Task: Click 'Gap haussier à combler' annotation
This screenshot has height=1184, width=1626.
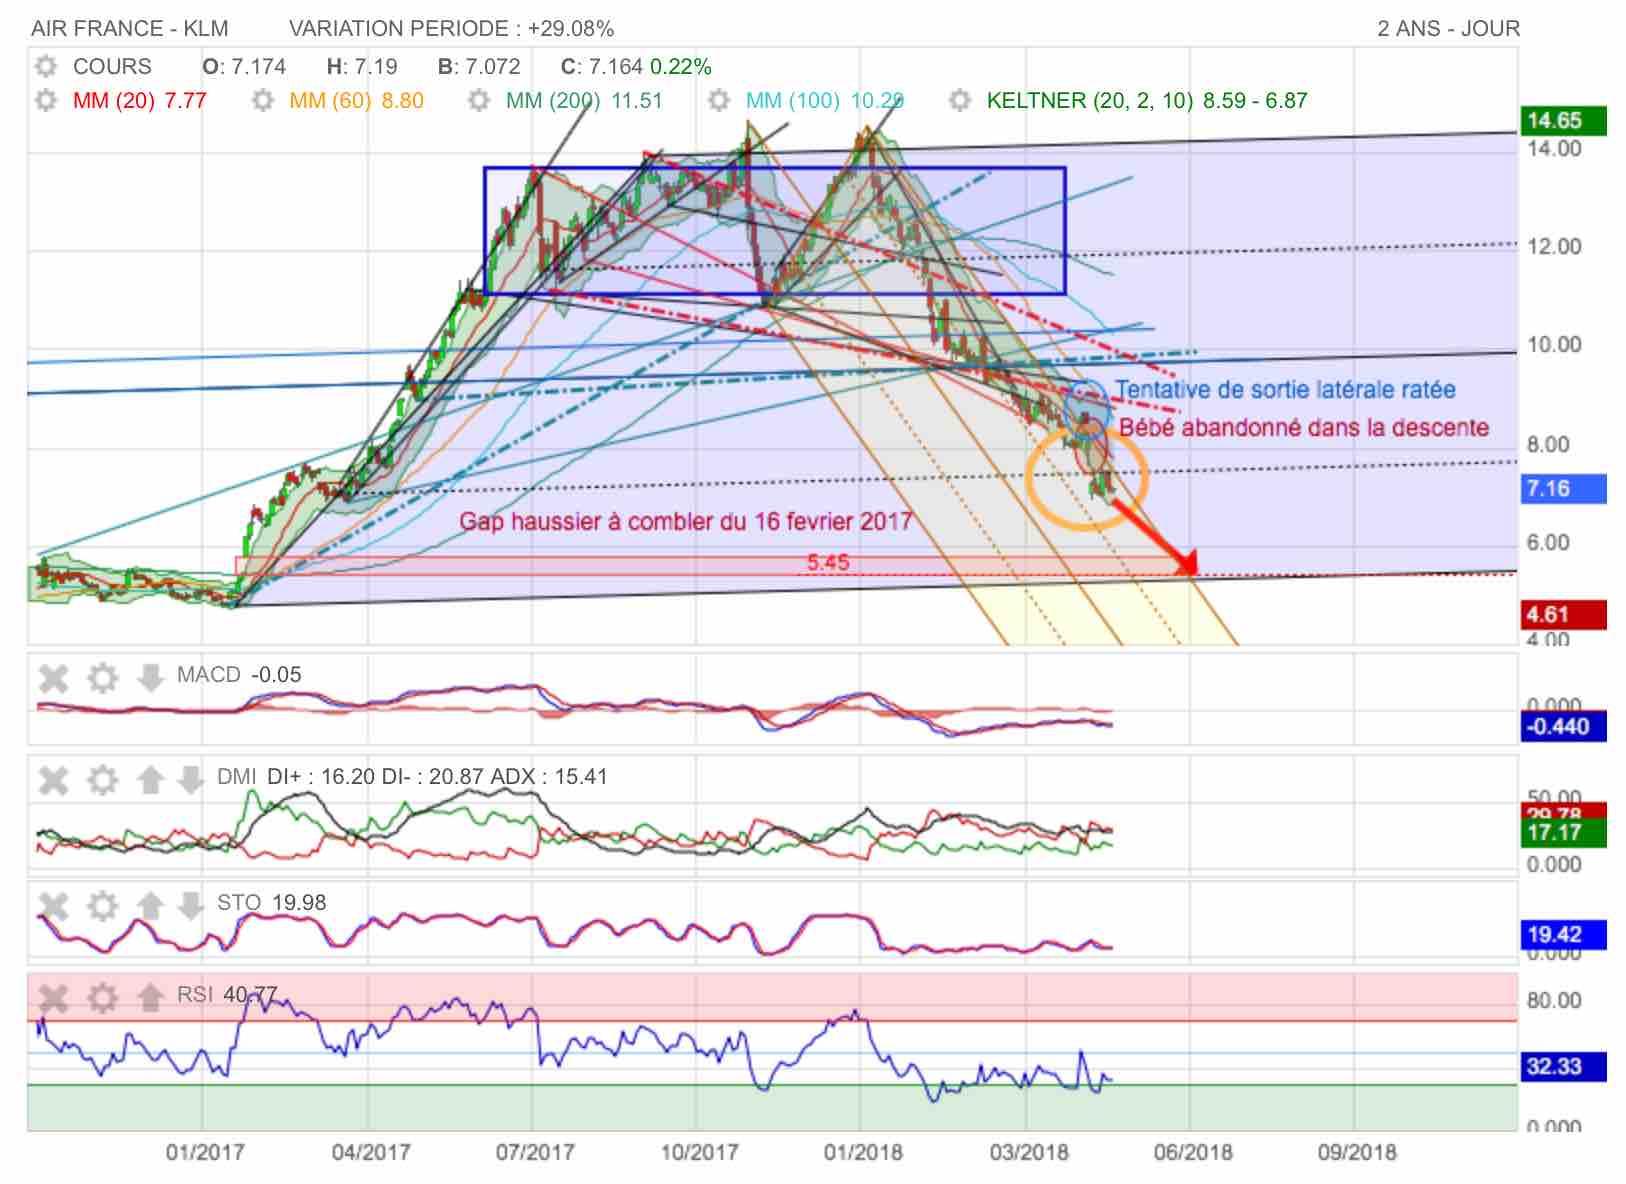Action: pos(685,522)
